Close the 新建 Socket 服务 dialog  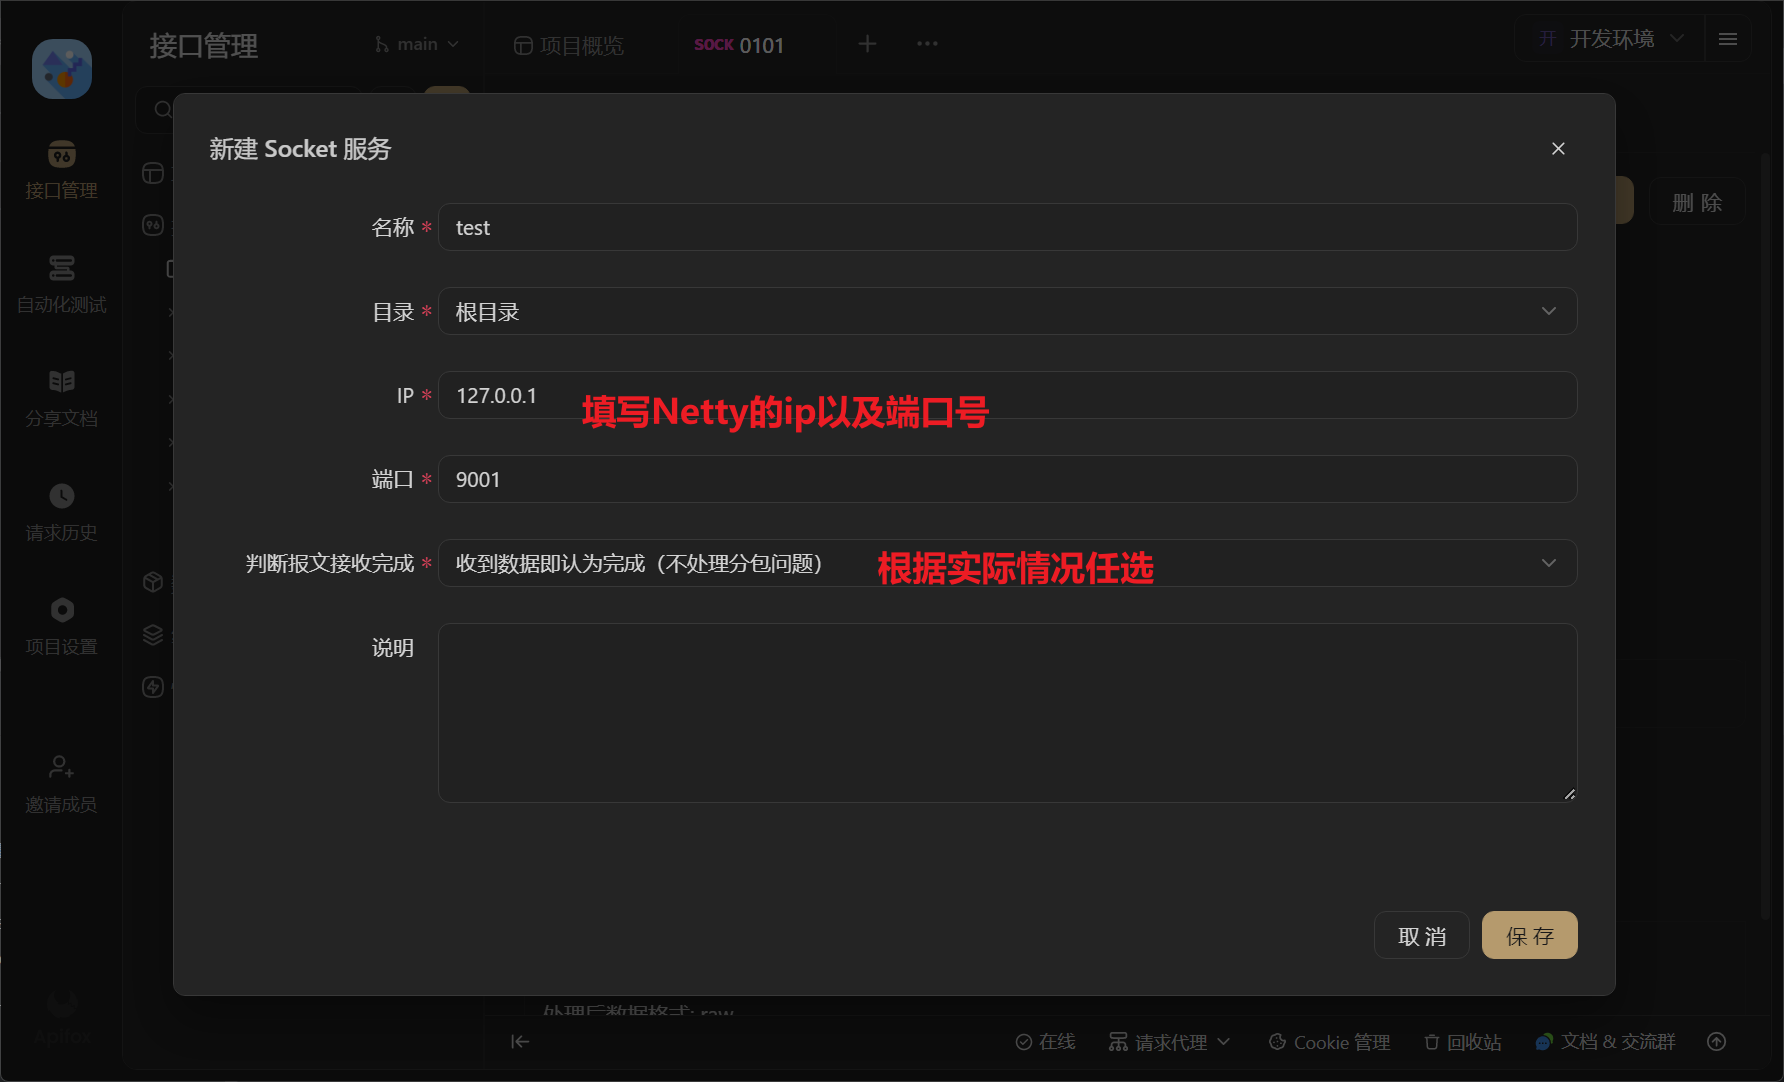click(1557, 149)
